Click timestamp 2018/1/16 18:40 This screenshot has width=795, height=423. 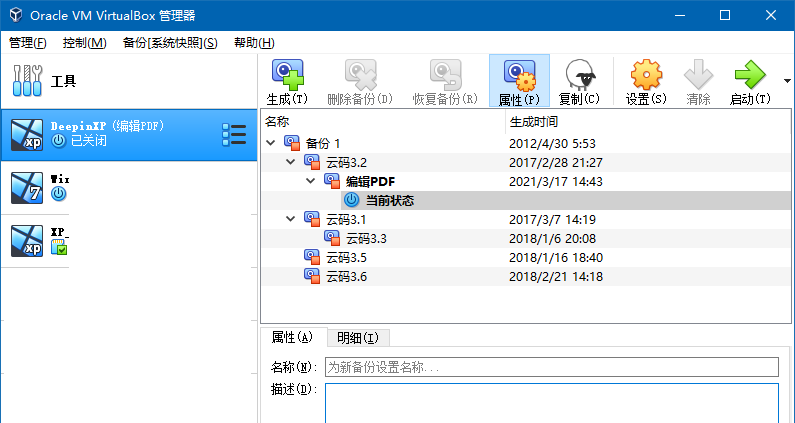556,258
